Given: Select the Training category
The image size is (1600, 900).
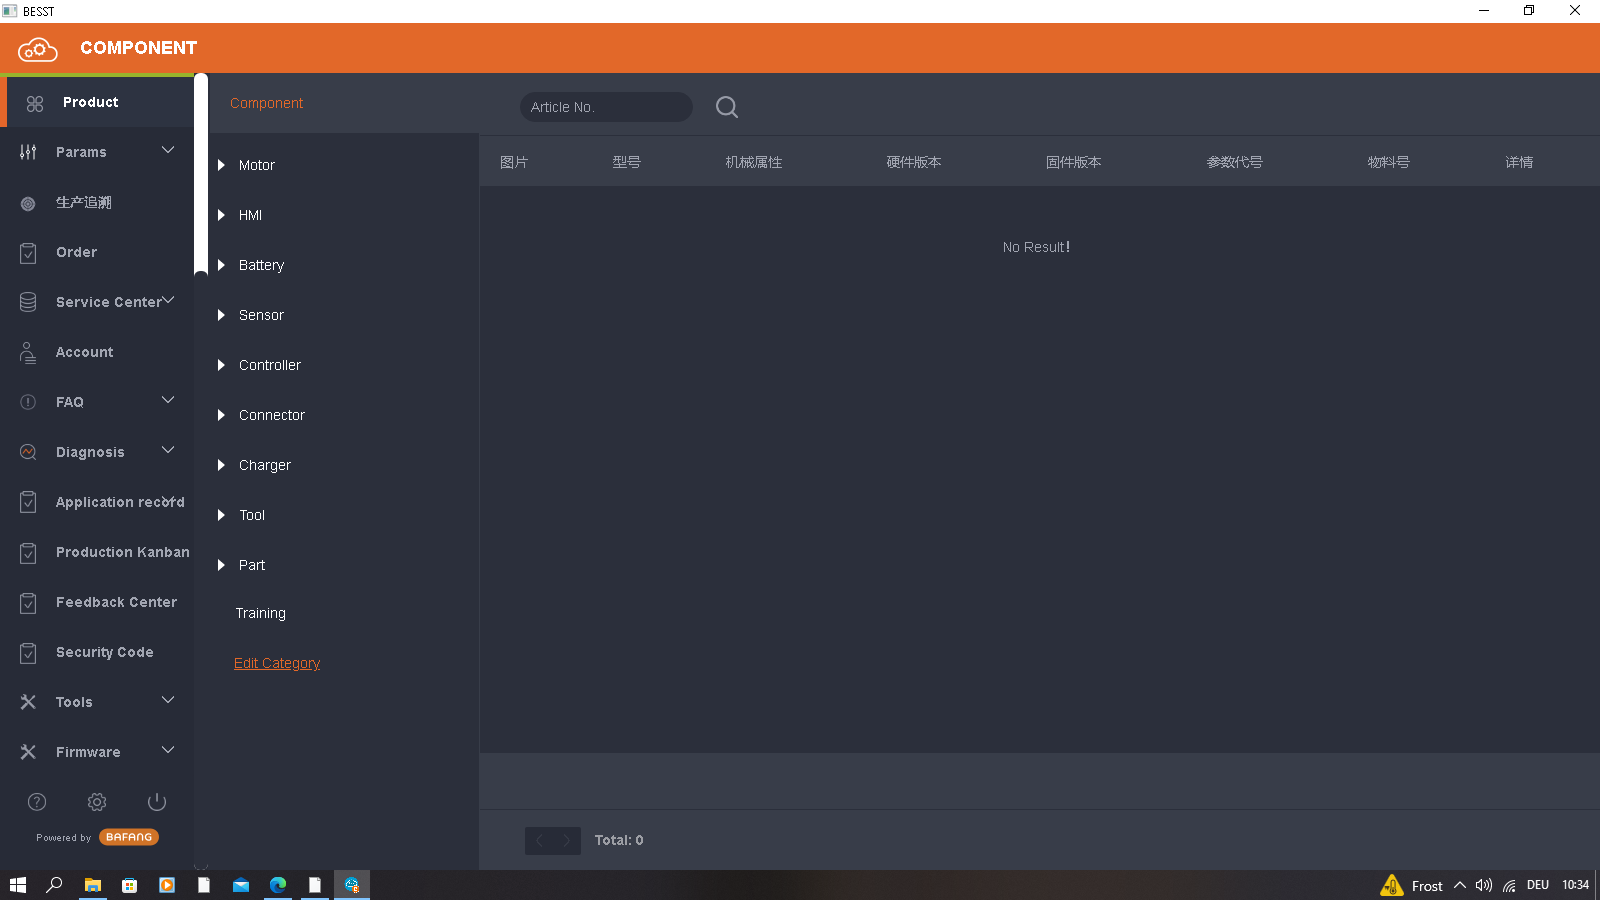Looking at the screenshot, I should [x=260, y=613].
